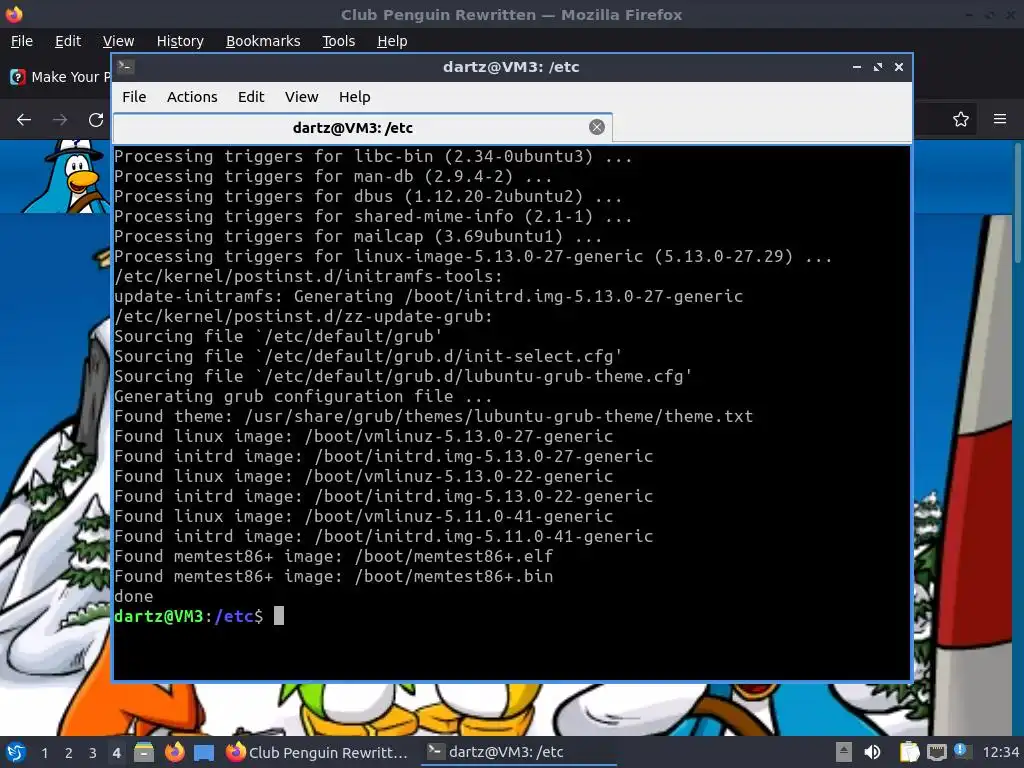Switch to virtual desktop 2

coord(69,752)
